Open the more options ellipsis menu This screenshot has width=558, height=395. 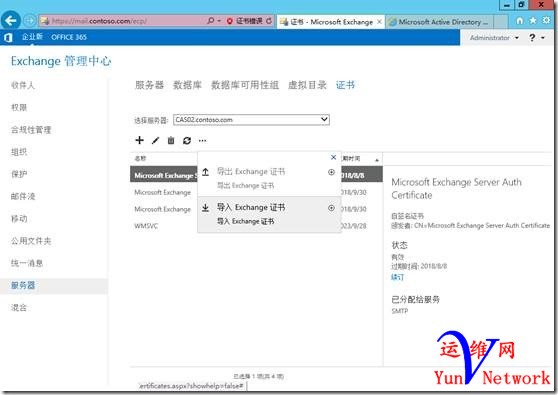click(202, 141)
